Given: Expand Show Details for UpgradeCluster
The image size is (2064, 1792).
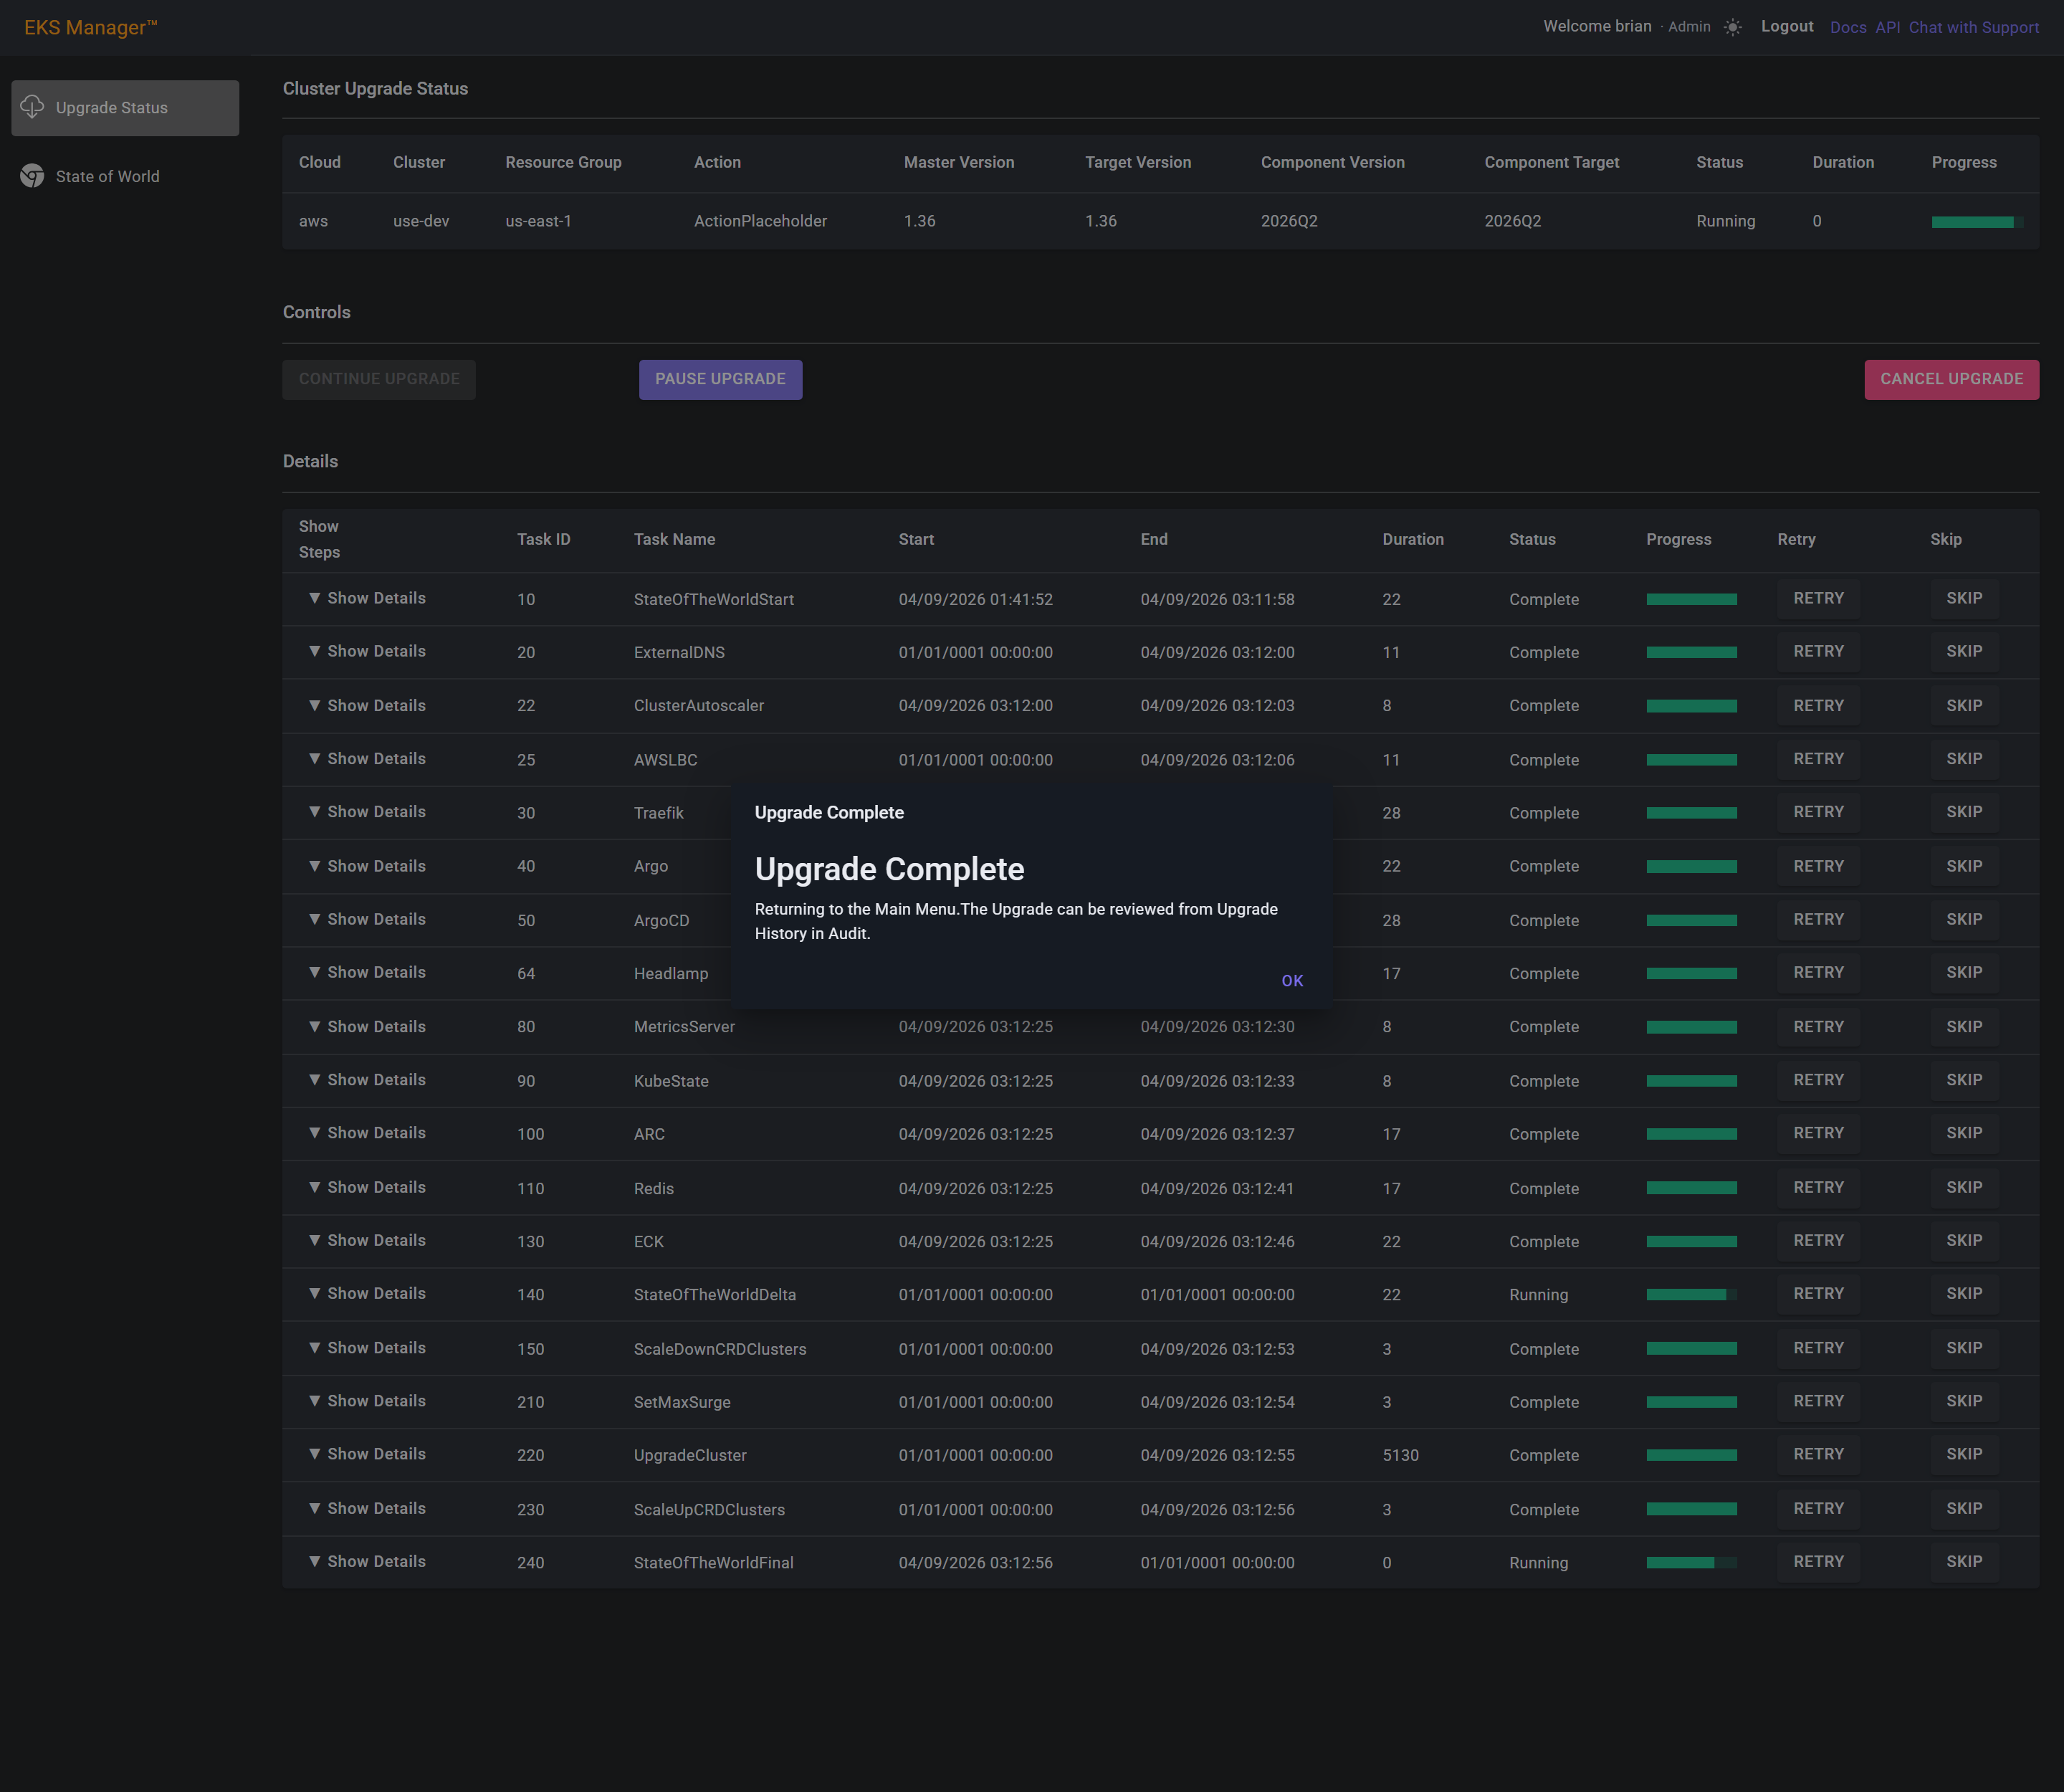Looking at the screenshot, I should pyautogui.click(x=367, y=1454).
